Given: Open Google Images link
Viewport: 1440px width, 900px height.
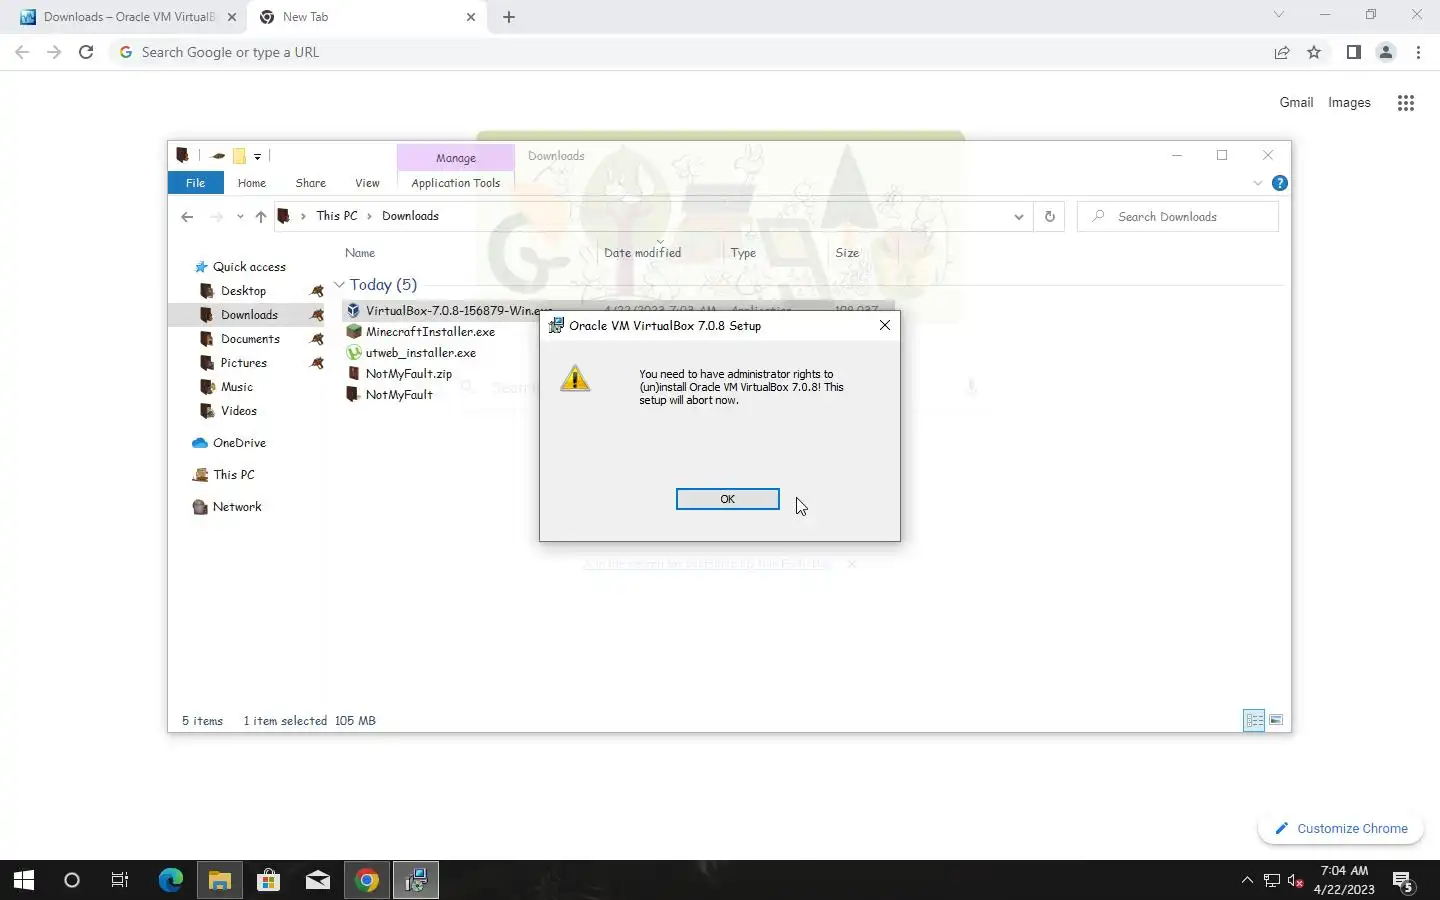Looking at the screenshot, I should coord(1349,102).
